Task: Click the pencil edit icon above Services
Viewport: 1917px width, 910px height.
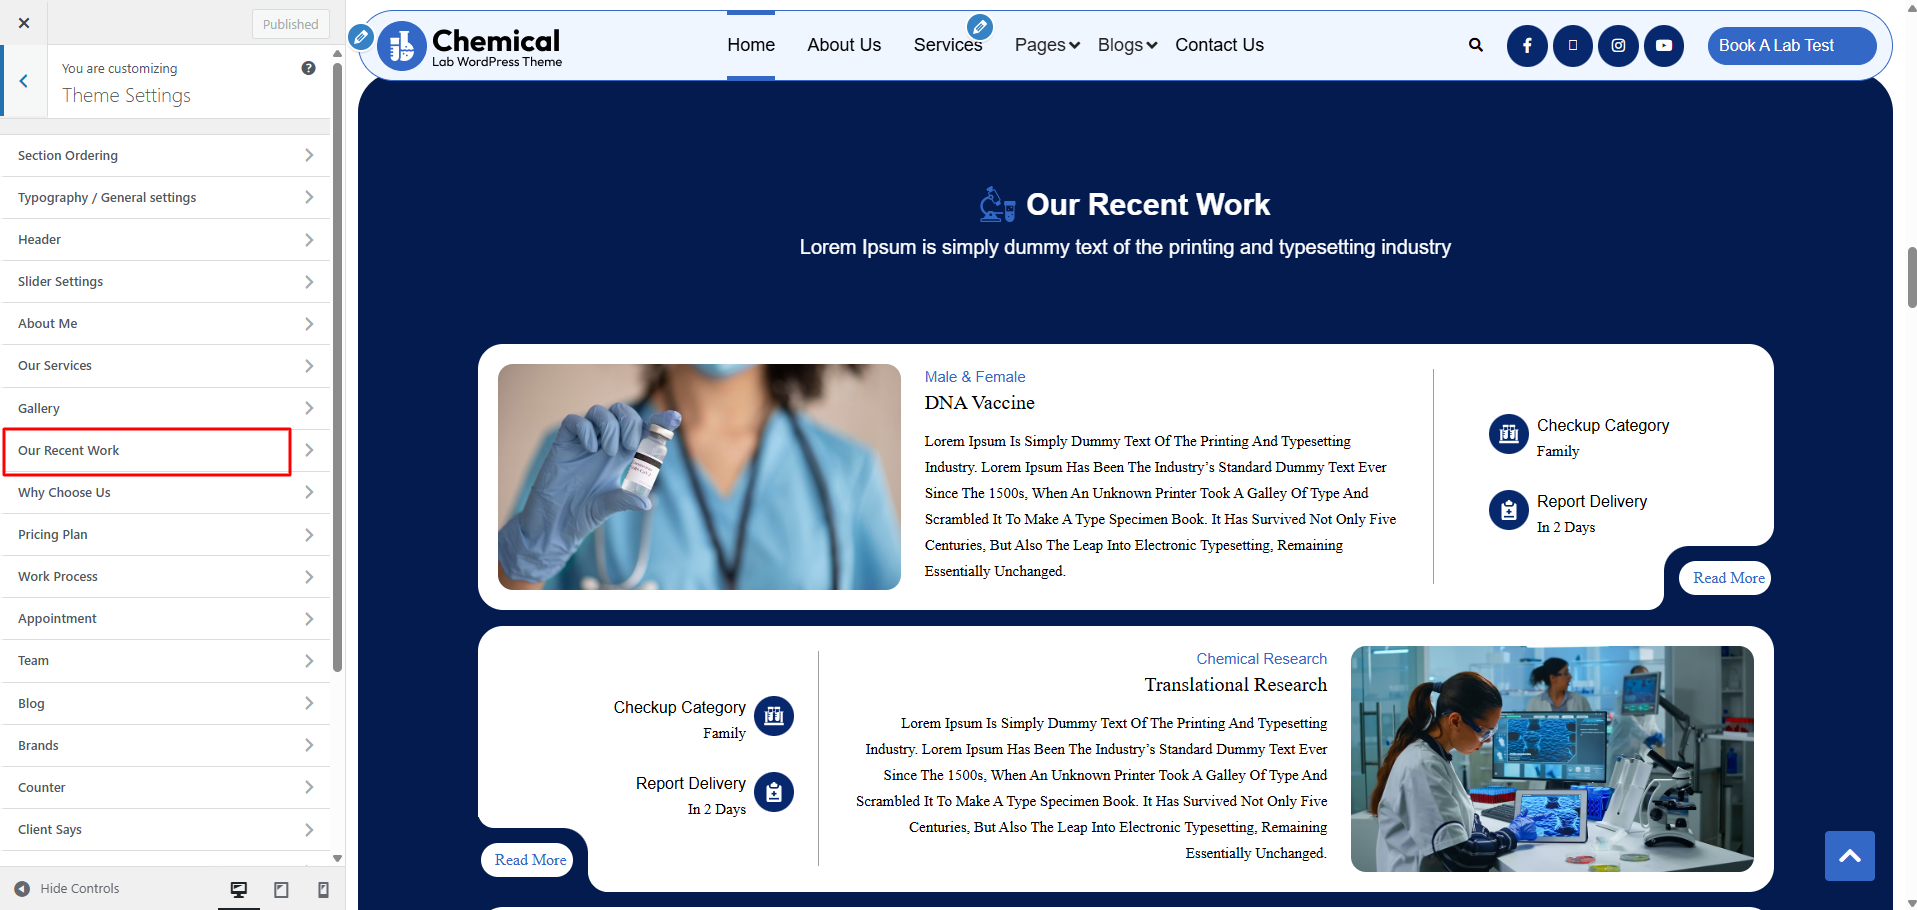Action: click(981, 26)
